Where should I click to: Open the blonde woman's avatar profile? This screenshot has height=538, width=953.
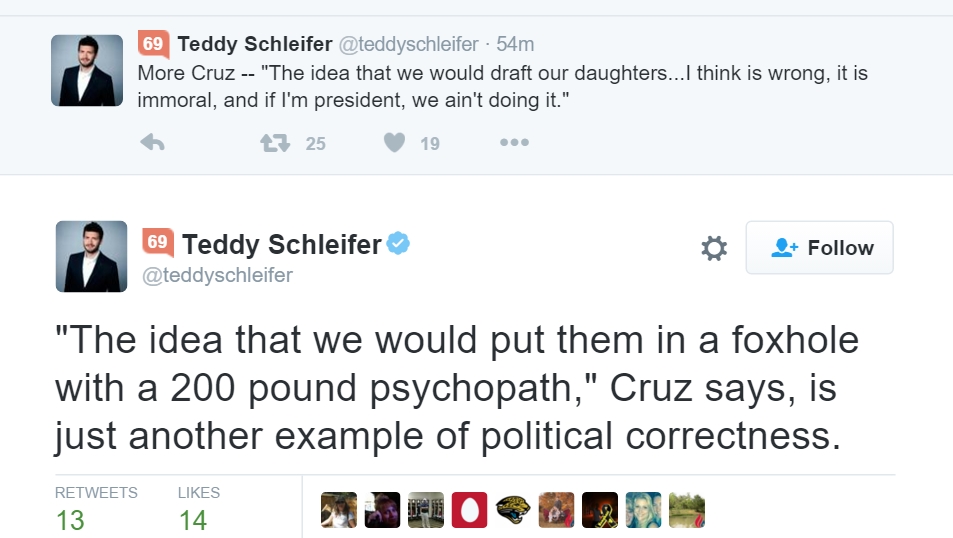pyautogui.click(x=644, y=509)
